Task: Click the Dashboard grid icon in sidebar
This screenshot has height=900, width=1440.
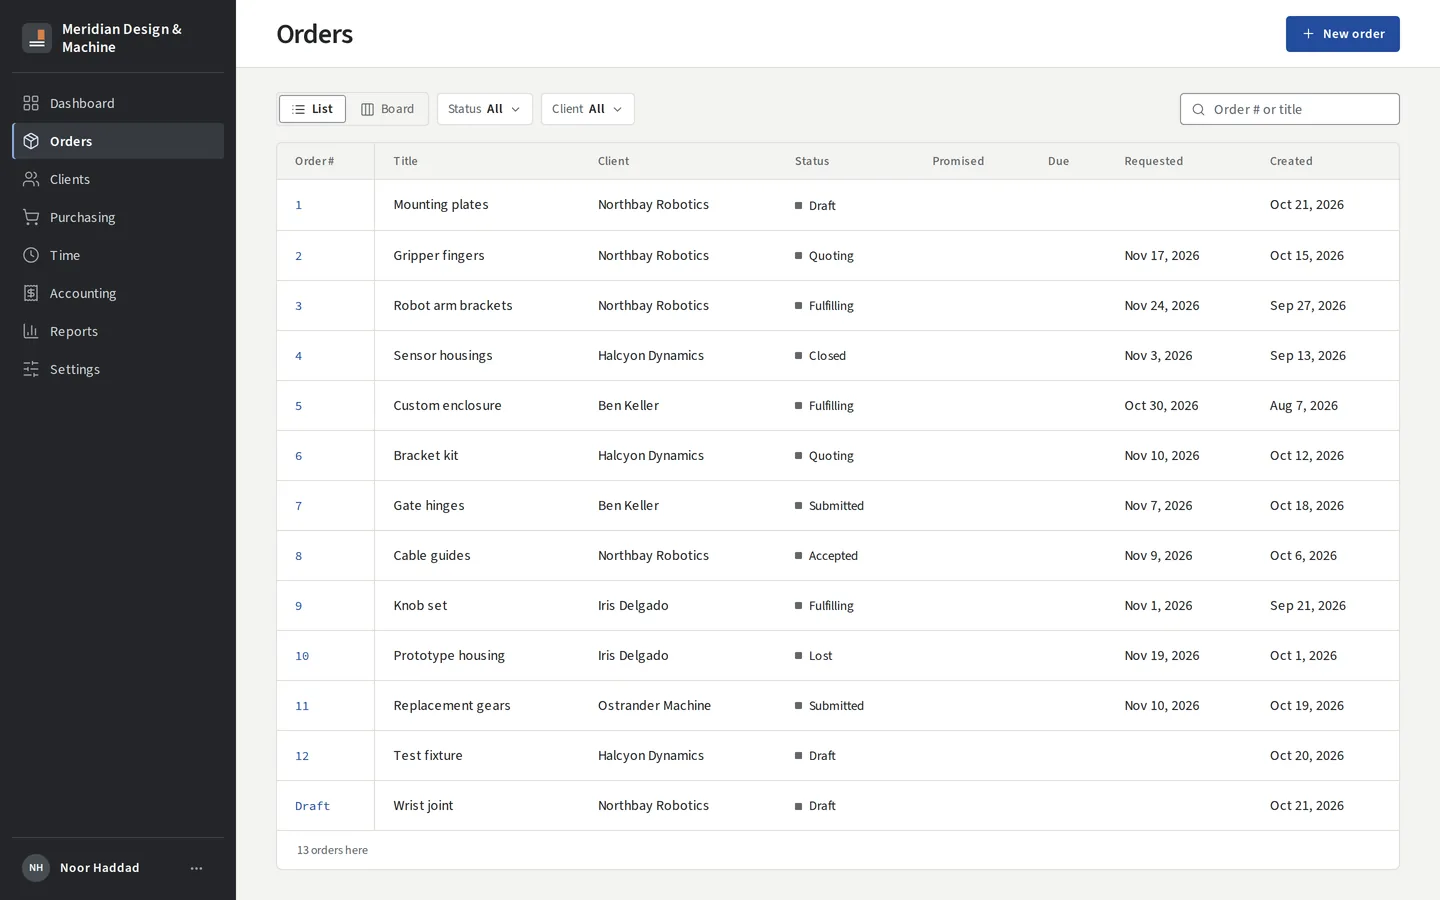Action: 31,103
